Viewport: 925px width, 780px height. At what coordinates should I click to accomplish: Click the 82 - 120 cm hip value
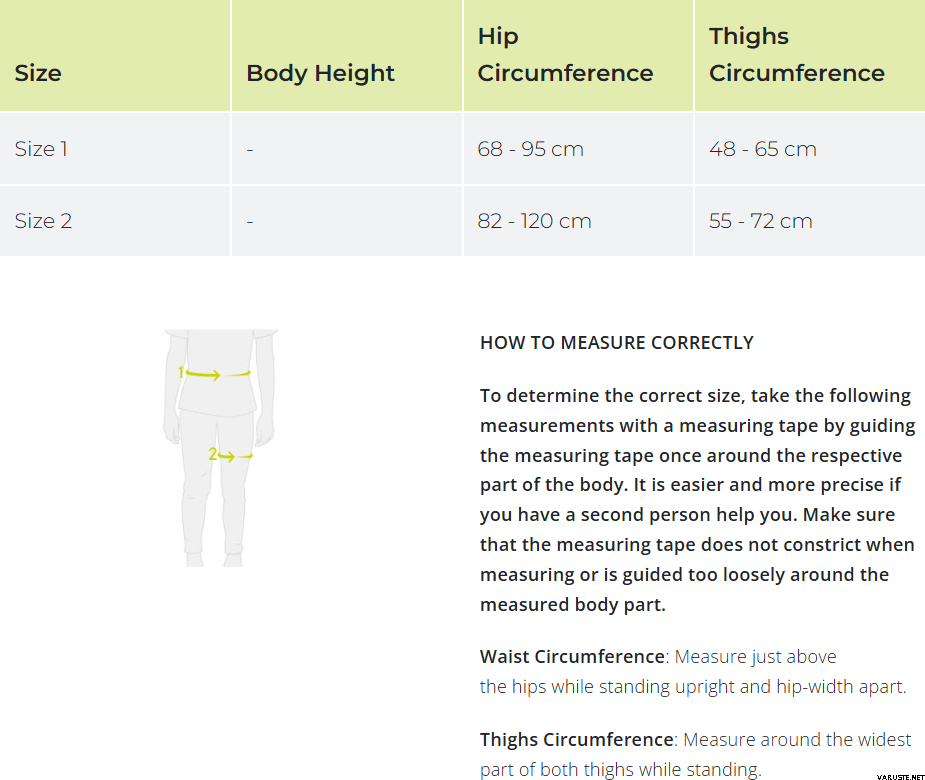tap(534, 221)
